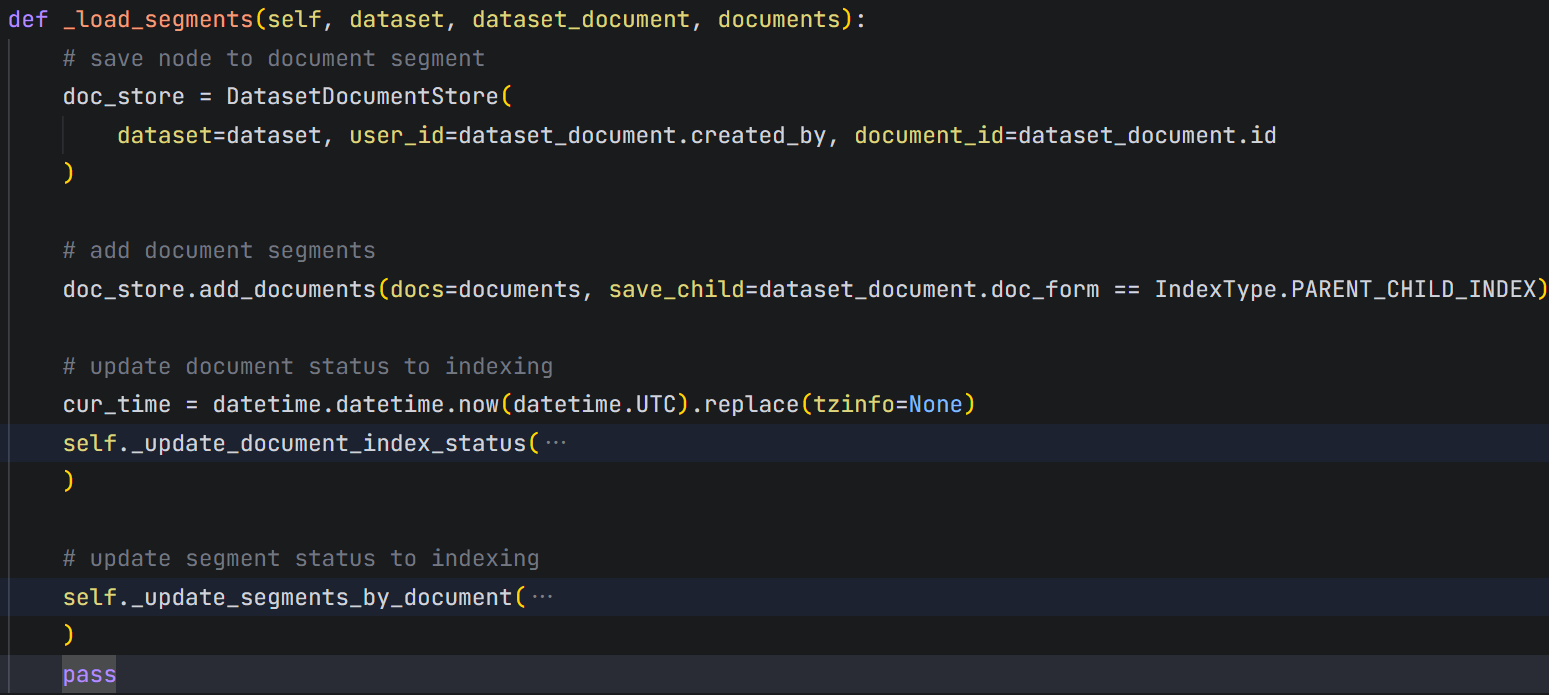This screenshot has width=1549, height=695.
Task: Click comment '# add document segments'
Action: [x=219, y=250]
